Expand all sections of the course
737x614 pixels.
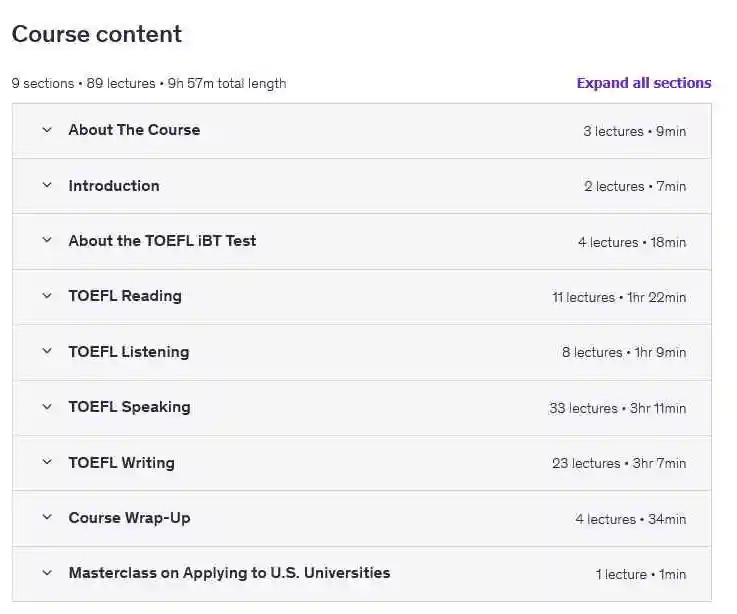click(643, 83)
